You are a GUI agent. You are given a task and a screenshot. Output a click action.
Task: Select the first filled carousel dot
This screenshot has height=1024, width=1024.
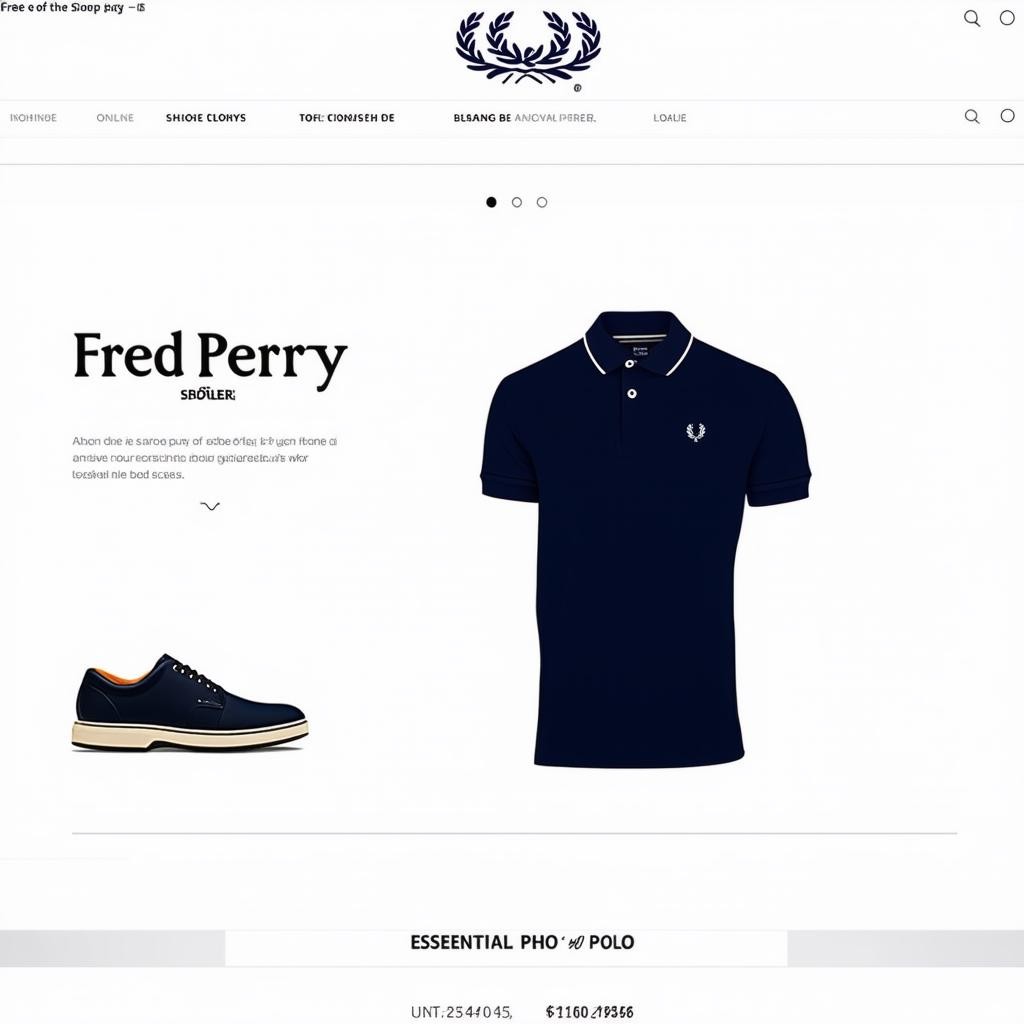click(x=491, y=202)
